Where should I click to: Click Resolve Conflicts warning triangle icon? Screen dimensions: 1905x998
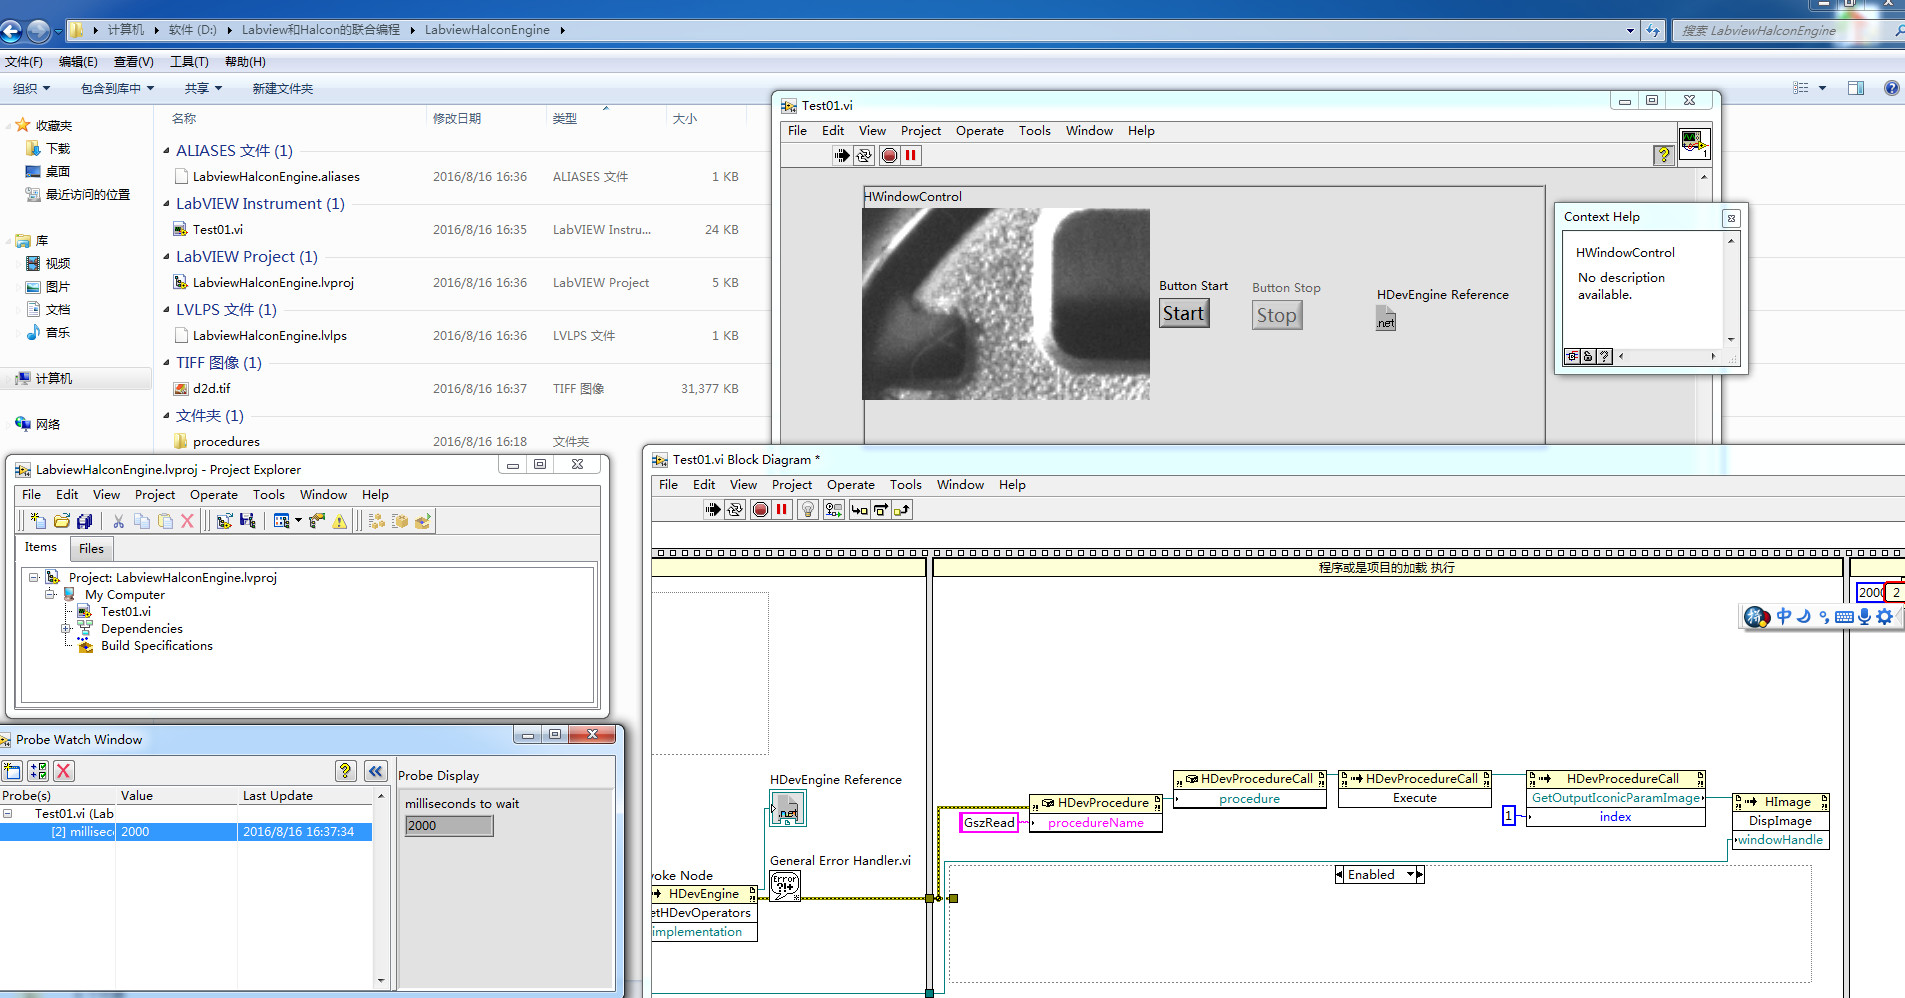[x=340, y=521]
